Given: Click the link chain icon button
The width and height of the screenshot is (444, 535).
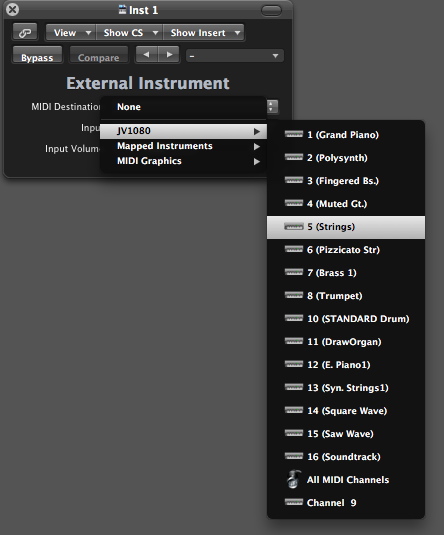Looking at the screenshot, I should click(25, 32).
